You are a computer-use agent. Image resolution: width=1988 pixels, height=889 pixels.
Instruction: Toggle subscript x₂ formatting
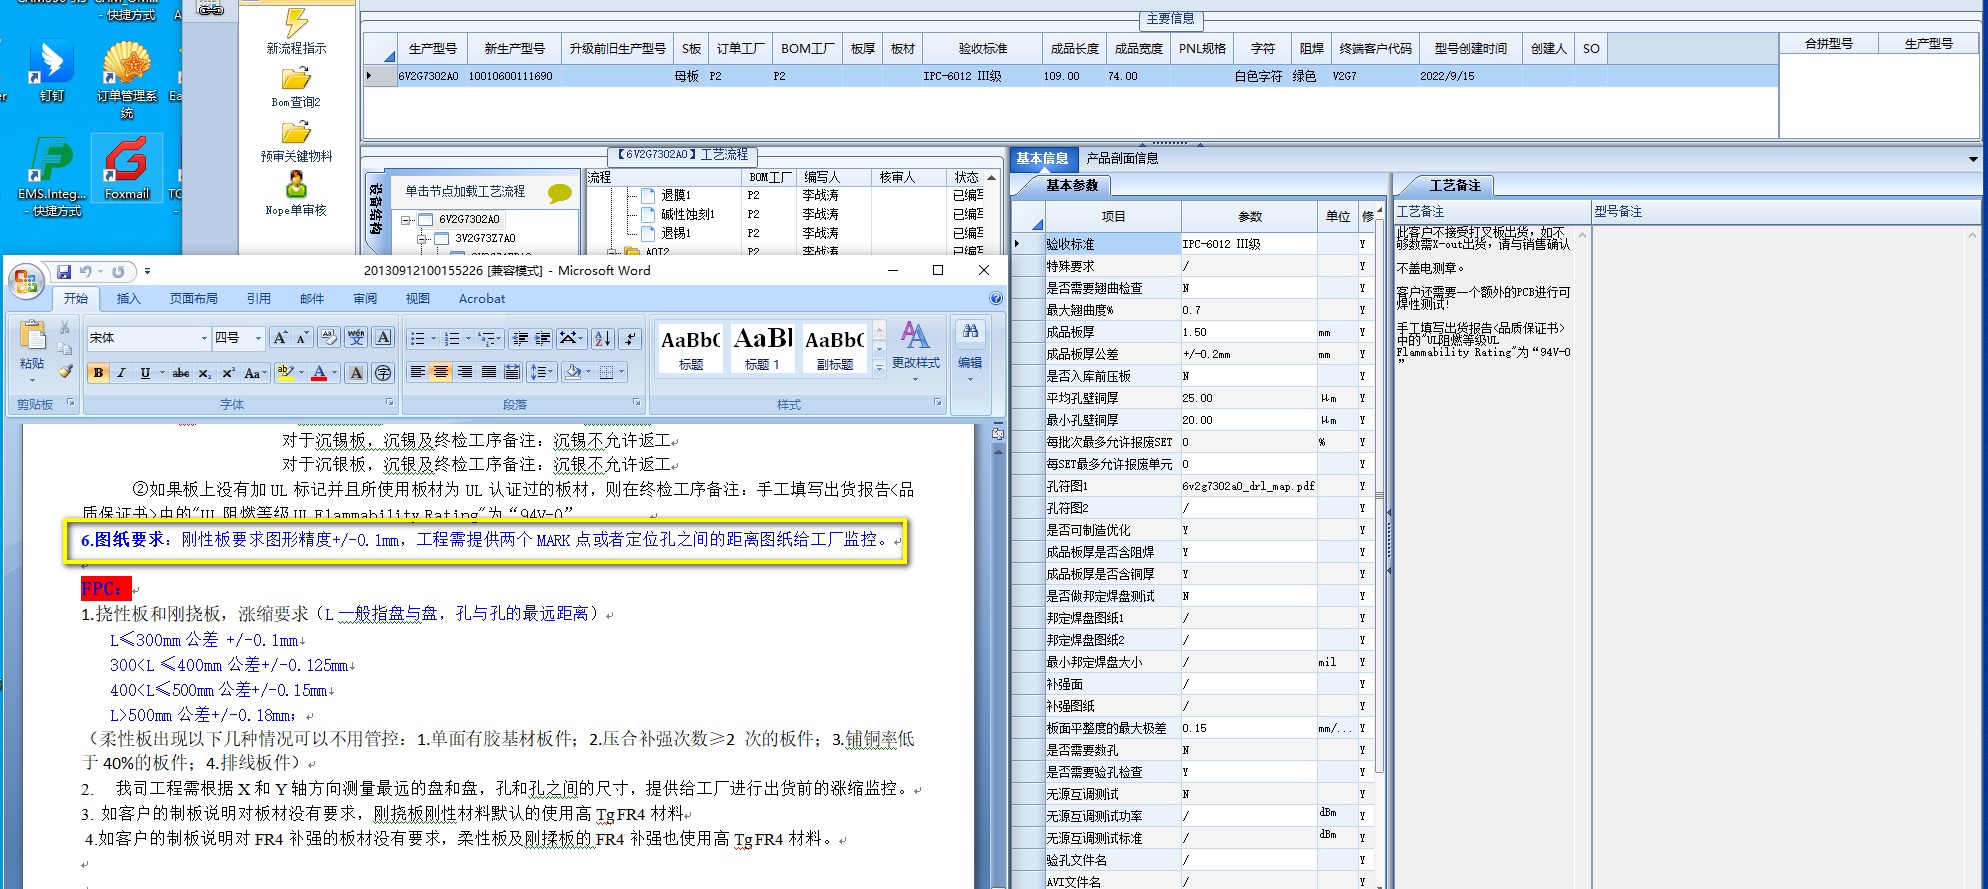click(204, 373)
